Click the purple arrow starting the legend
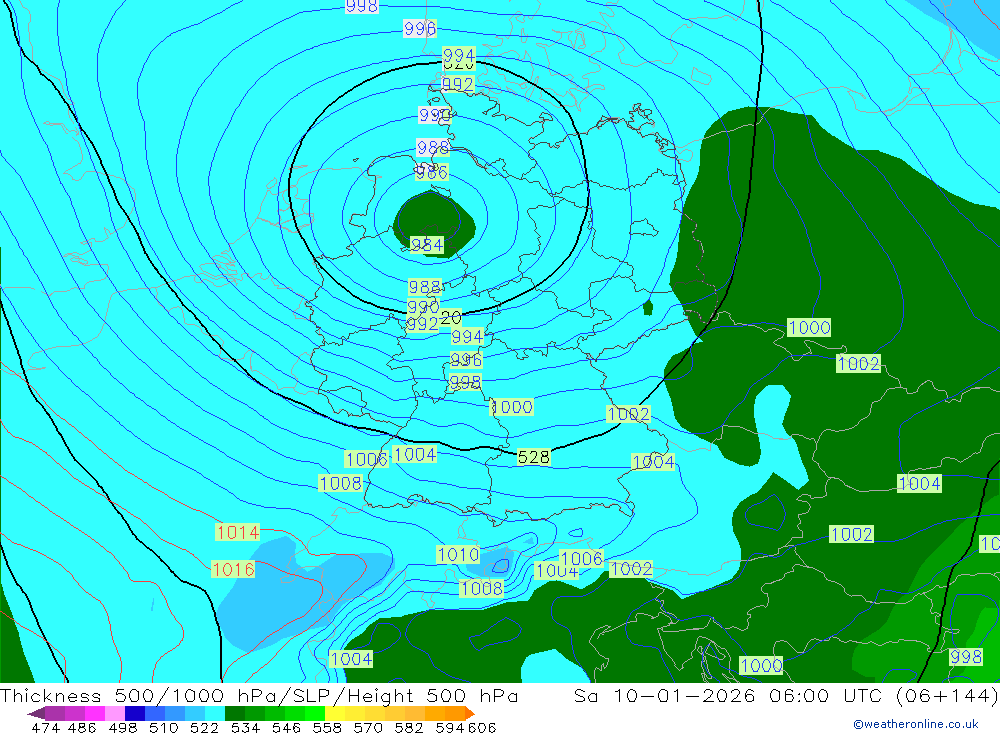The width and height of the screenshot is (1000, 733). pos(36,713)
